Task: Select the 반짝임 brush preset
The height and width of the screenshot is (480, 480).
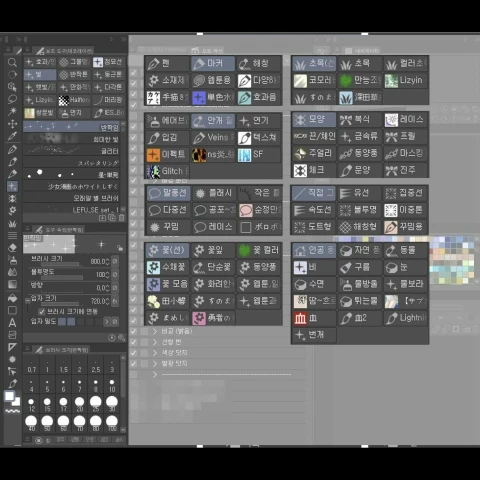Action: click(72, 127)
